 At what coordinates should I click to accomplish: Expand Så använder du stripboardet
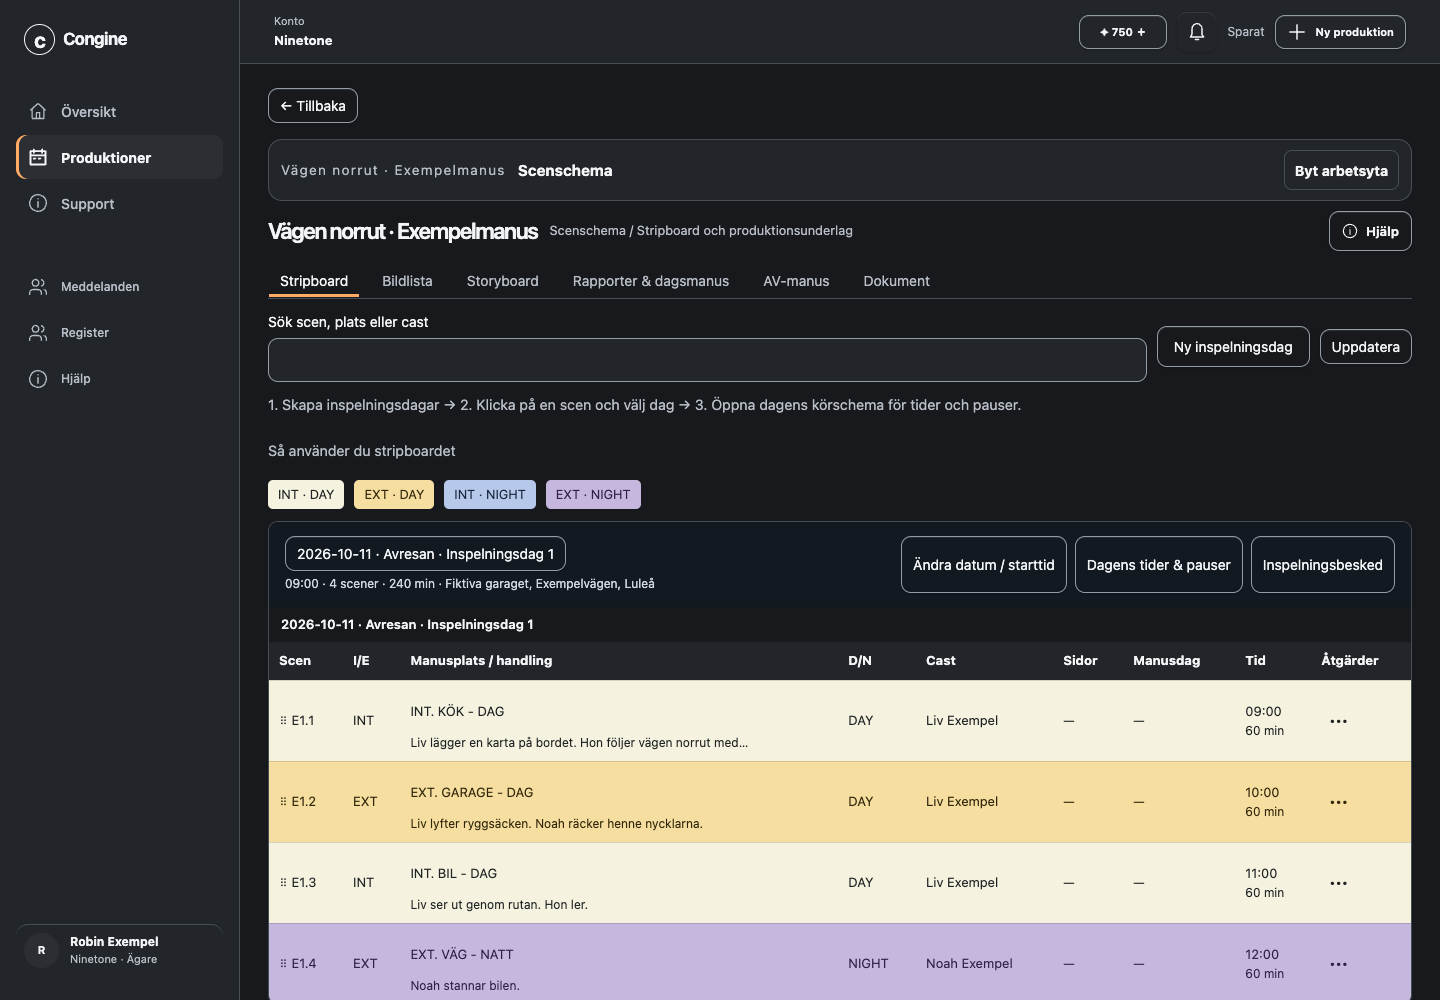362,451
